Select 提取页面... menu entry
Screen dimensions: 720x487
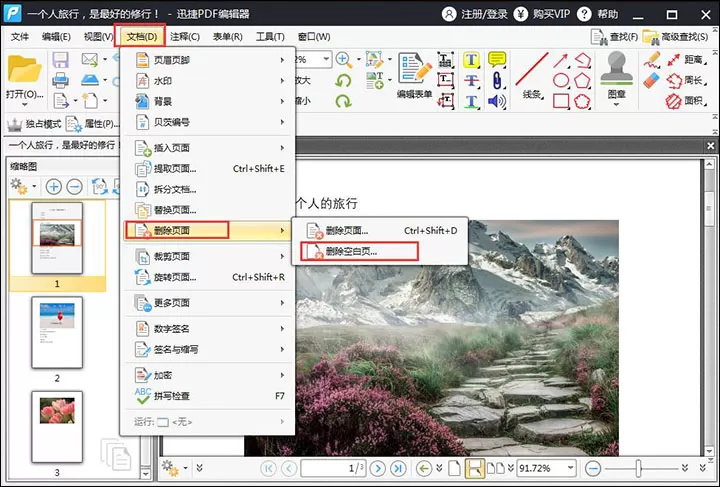point(209,168)
